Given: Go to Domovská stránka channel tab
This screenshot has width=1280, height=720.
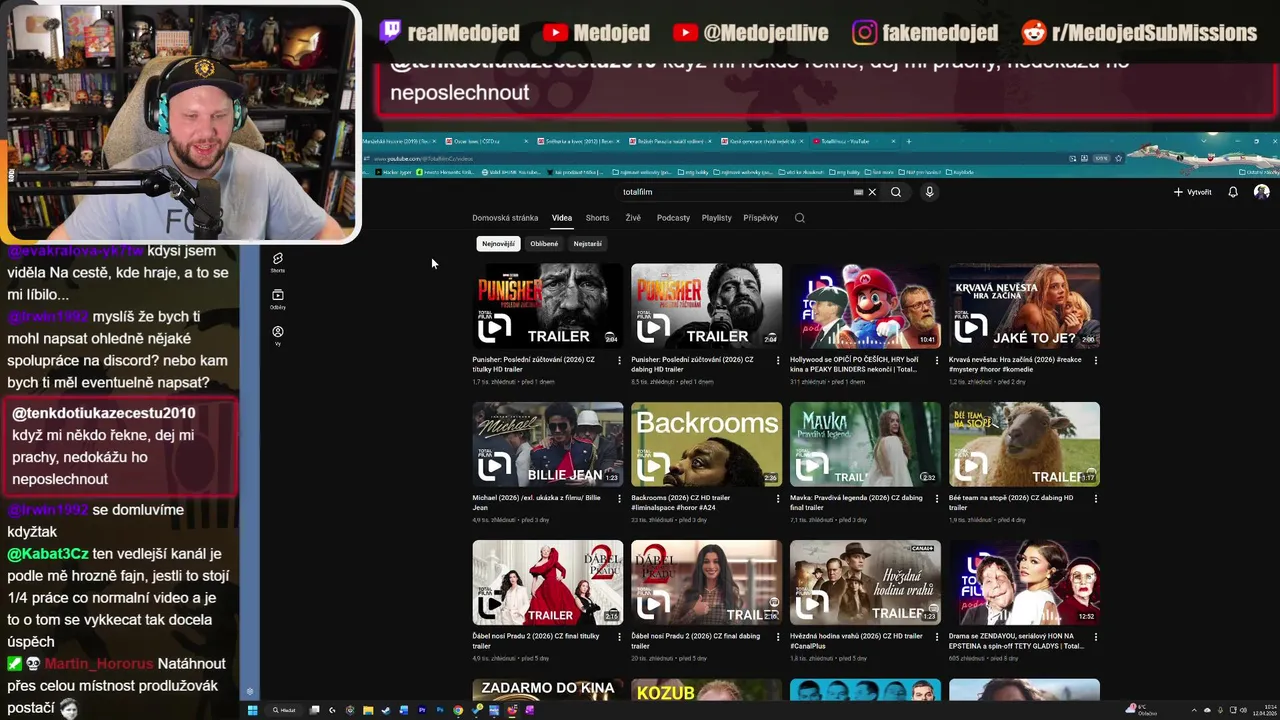Looking at the screenshot, I should [505, 217].
